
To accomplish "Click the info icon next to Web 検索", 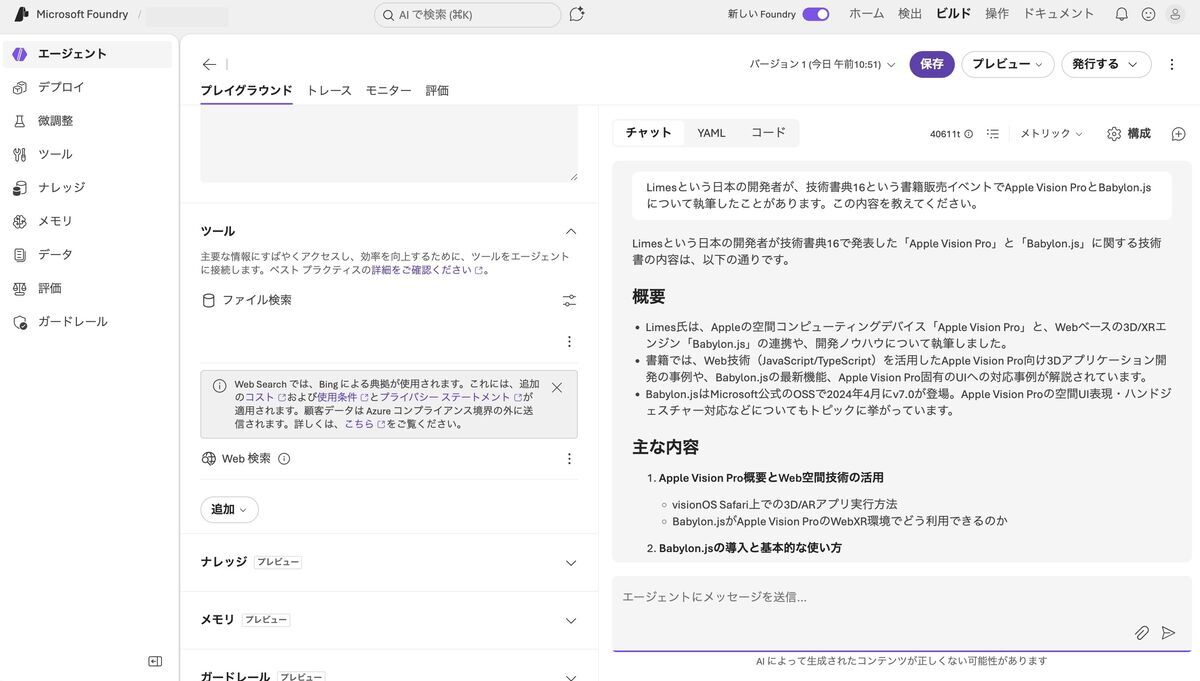I will [x=284, y=459].
